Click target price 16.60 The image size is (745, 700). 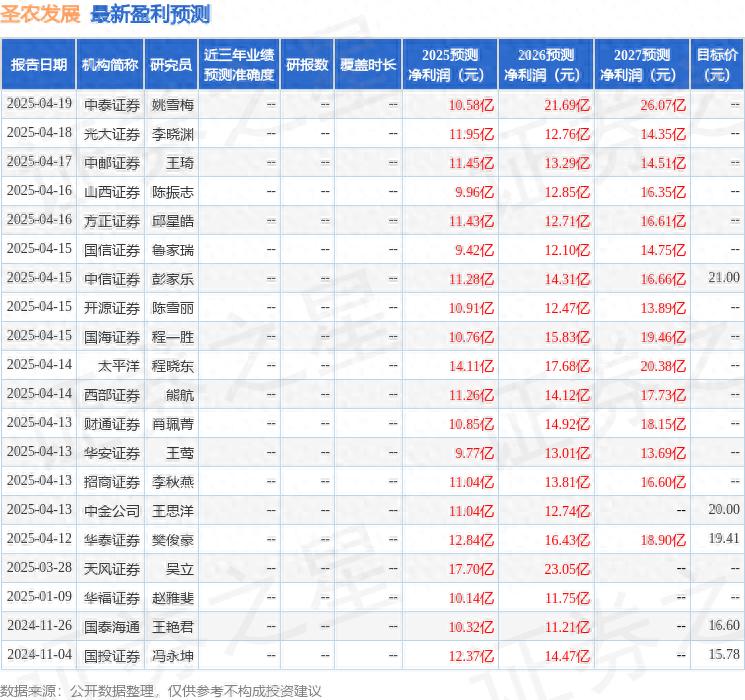(724, 625)
